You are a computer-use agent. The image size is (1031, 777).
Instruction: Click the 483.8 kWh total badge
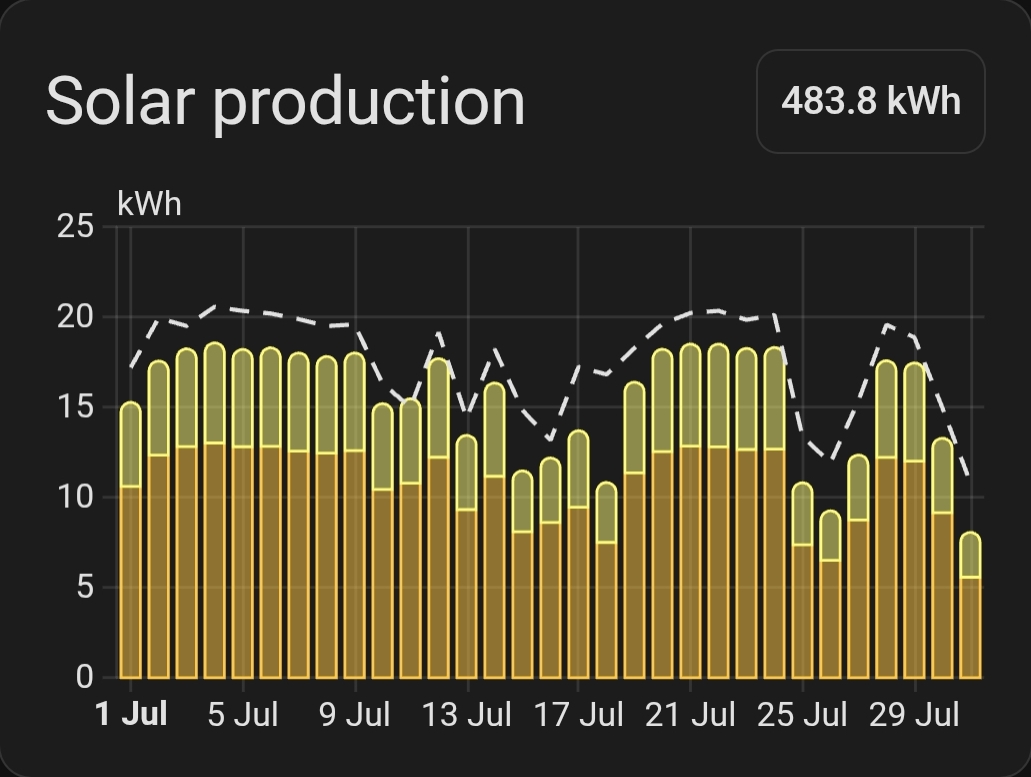871,101
